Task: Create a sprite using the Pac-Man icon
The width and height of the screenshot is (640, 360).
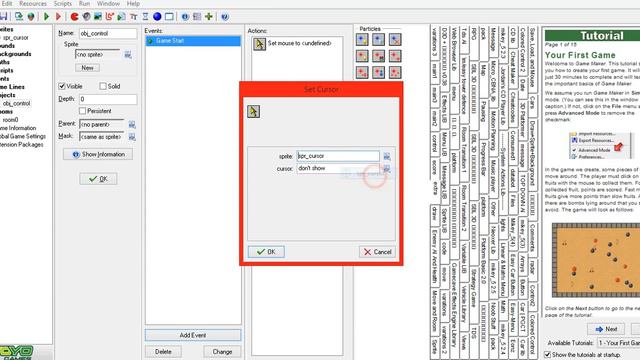Action: pyautogui.click(x=74, y=16)
